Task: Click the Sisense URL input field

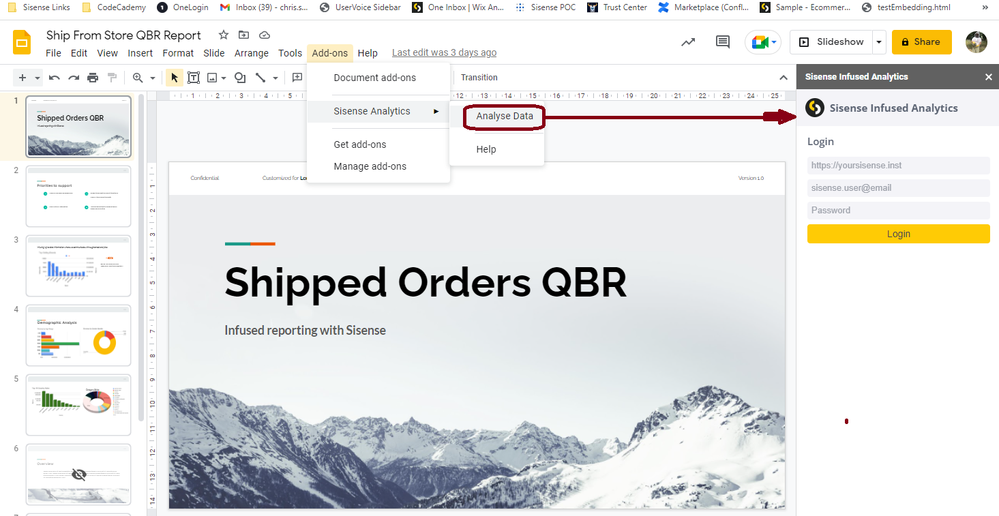Action: click(898, 165)
